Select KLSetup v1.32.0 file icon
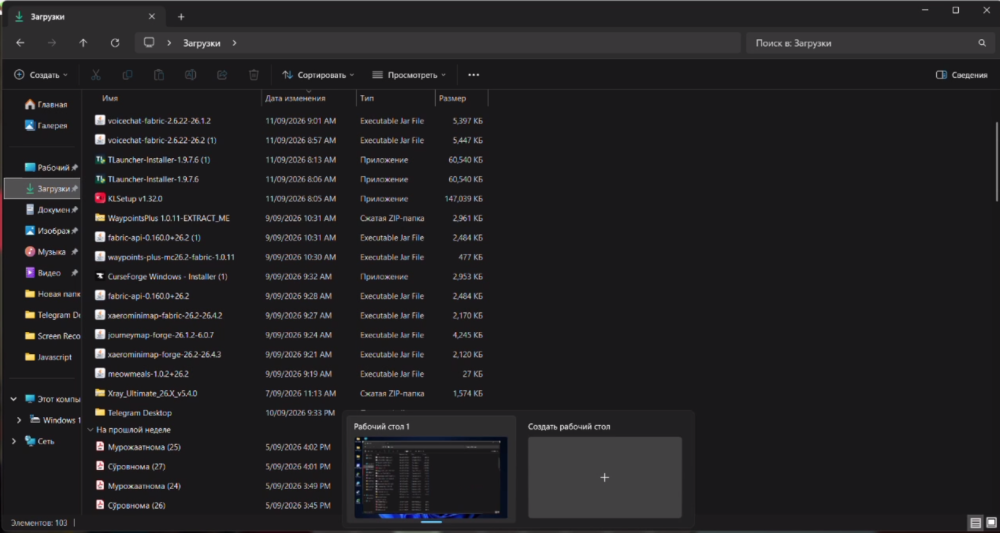This screenshot has height=533, width=1000. point(99,198)
